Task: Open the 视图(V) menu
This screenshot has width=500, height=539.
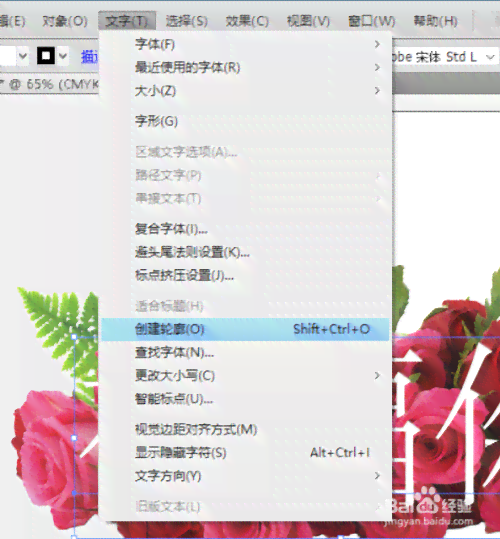Action: 308,21
